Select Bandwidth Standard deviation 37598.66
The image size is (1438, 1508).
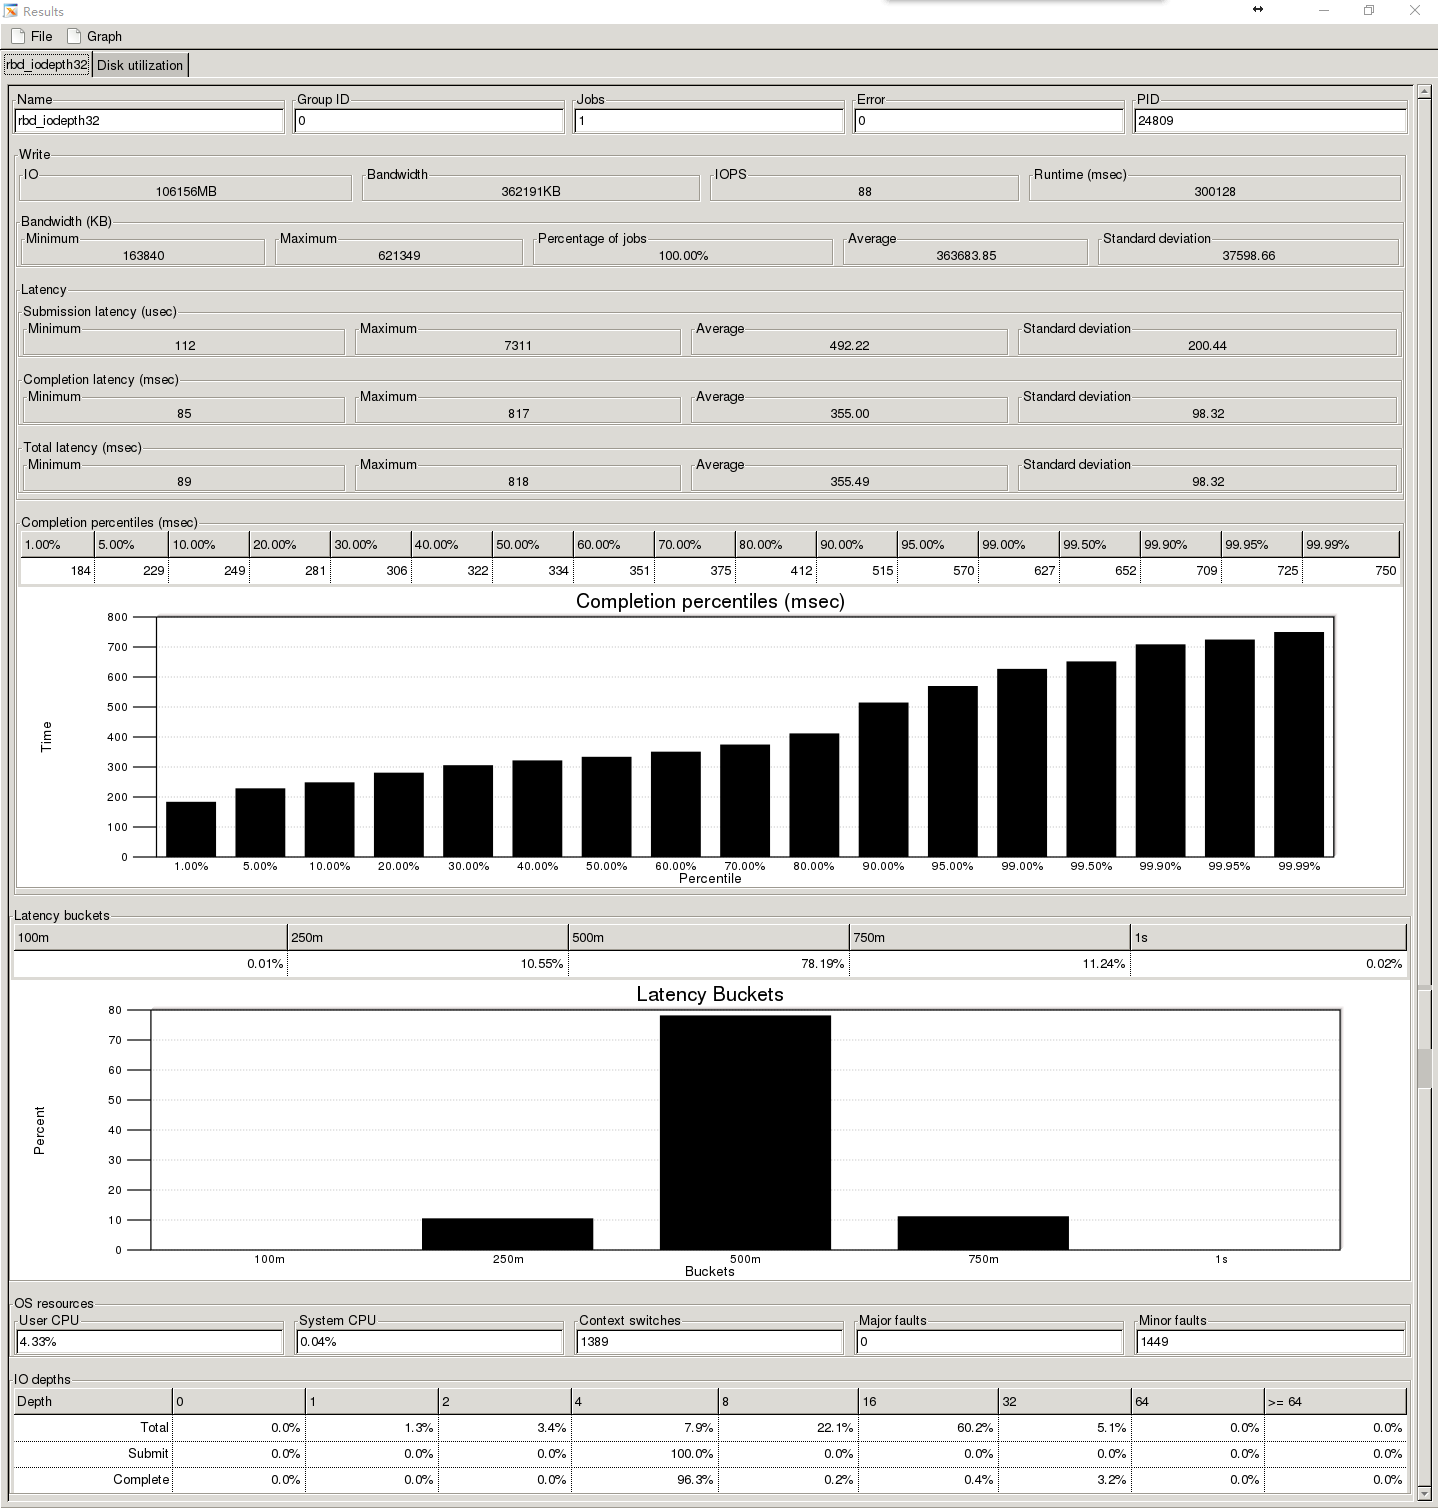click(1249, 255)
